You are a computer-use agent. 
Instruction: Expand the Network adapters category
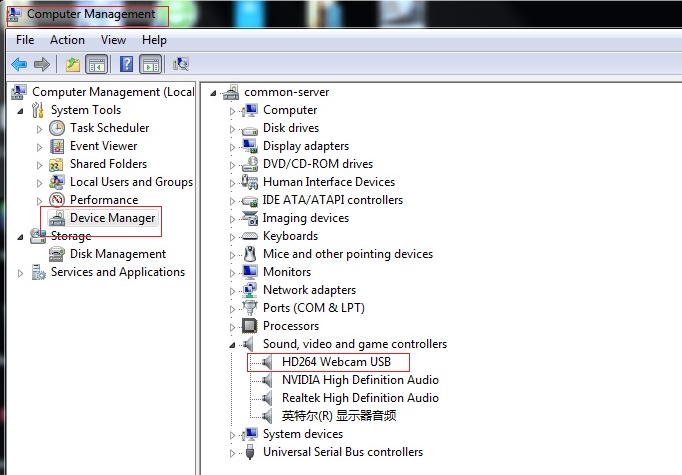click(x=232, y=291)
